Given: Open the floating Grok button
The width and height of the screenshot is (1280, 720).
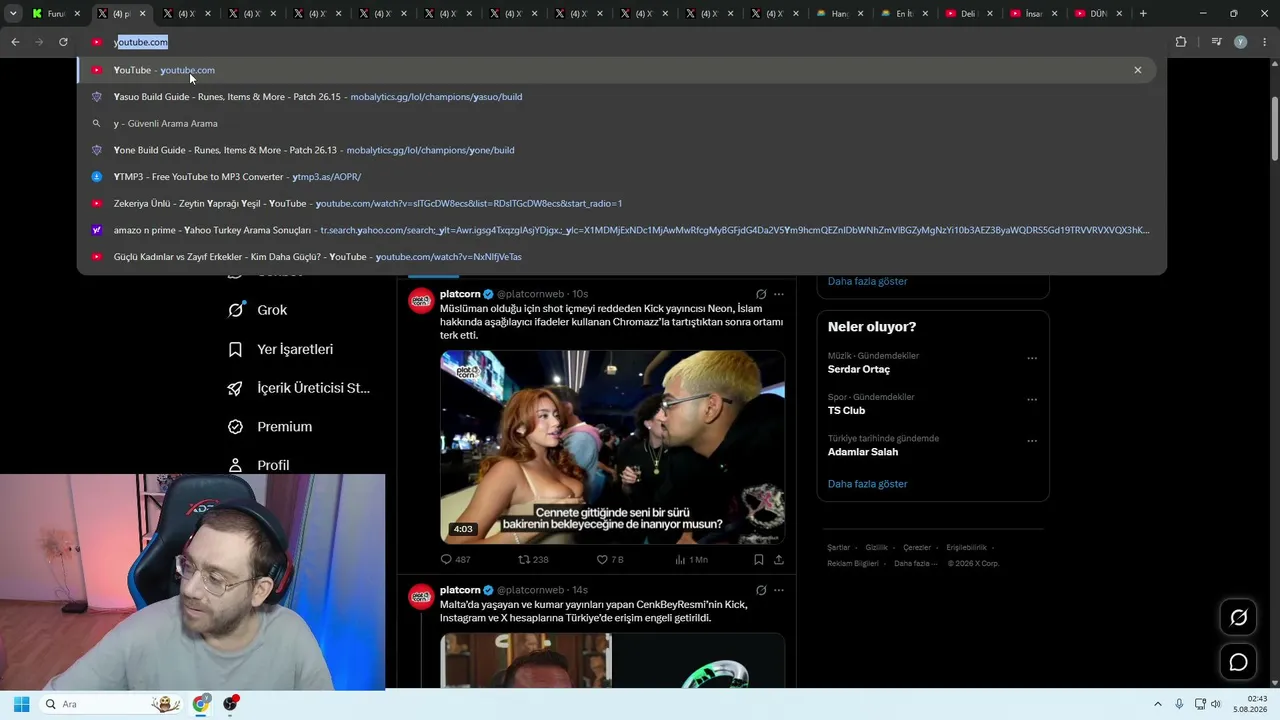Looking at the screenshot, I should click(x=1238, y=618).
